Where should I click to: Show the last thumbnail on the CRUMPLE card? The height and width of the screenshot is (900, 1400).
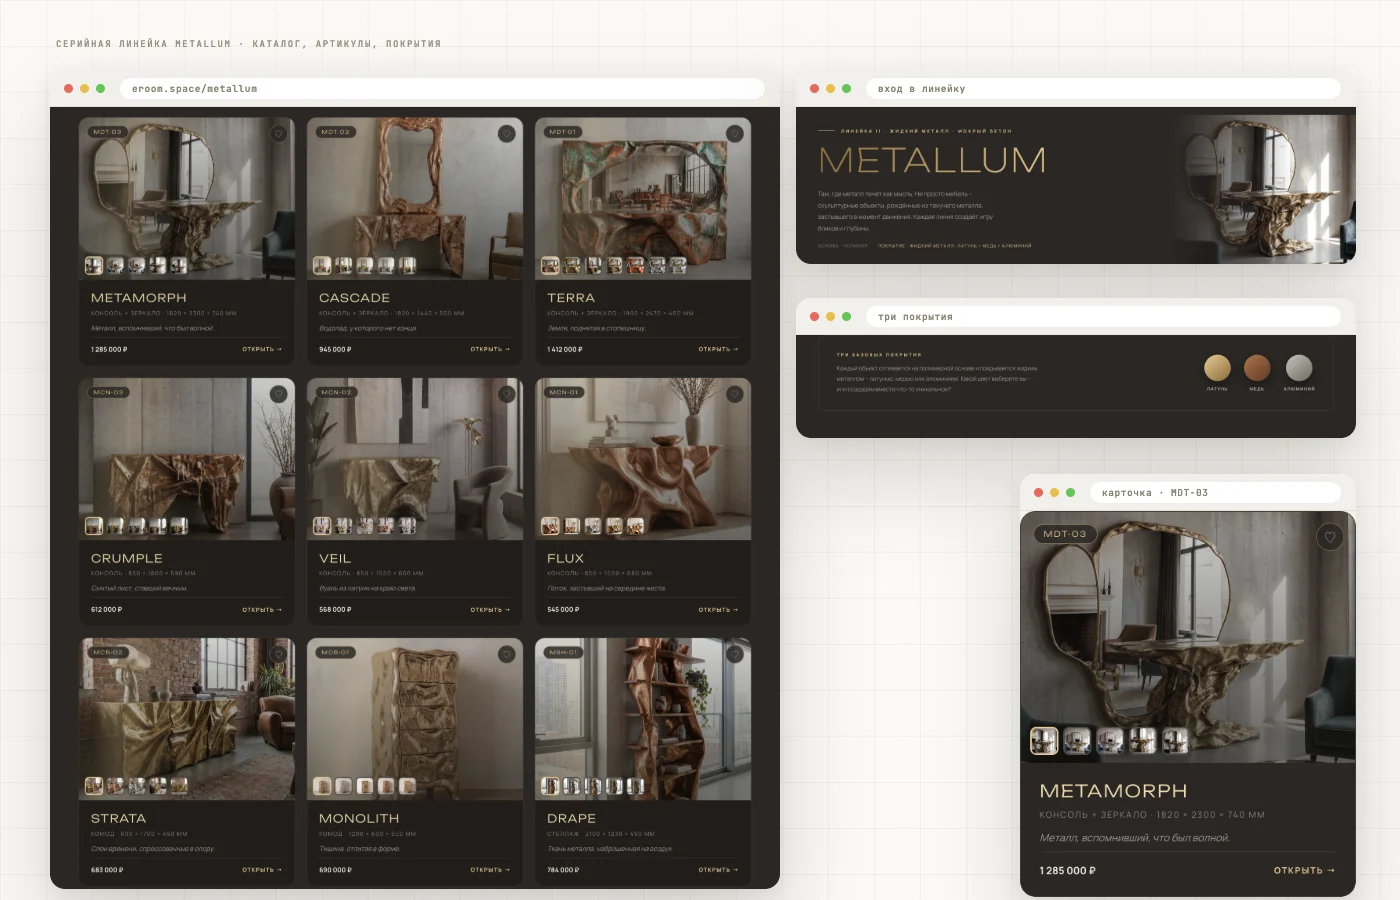pyautogui.click(x=179, y=526)
